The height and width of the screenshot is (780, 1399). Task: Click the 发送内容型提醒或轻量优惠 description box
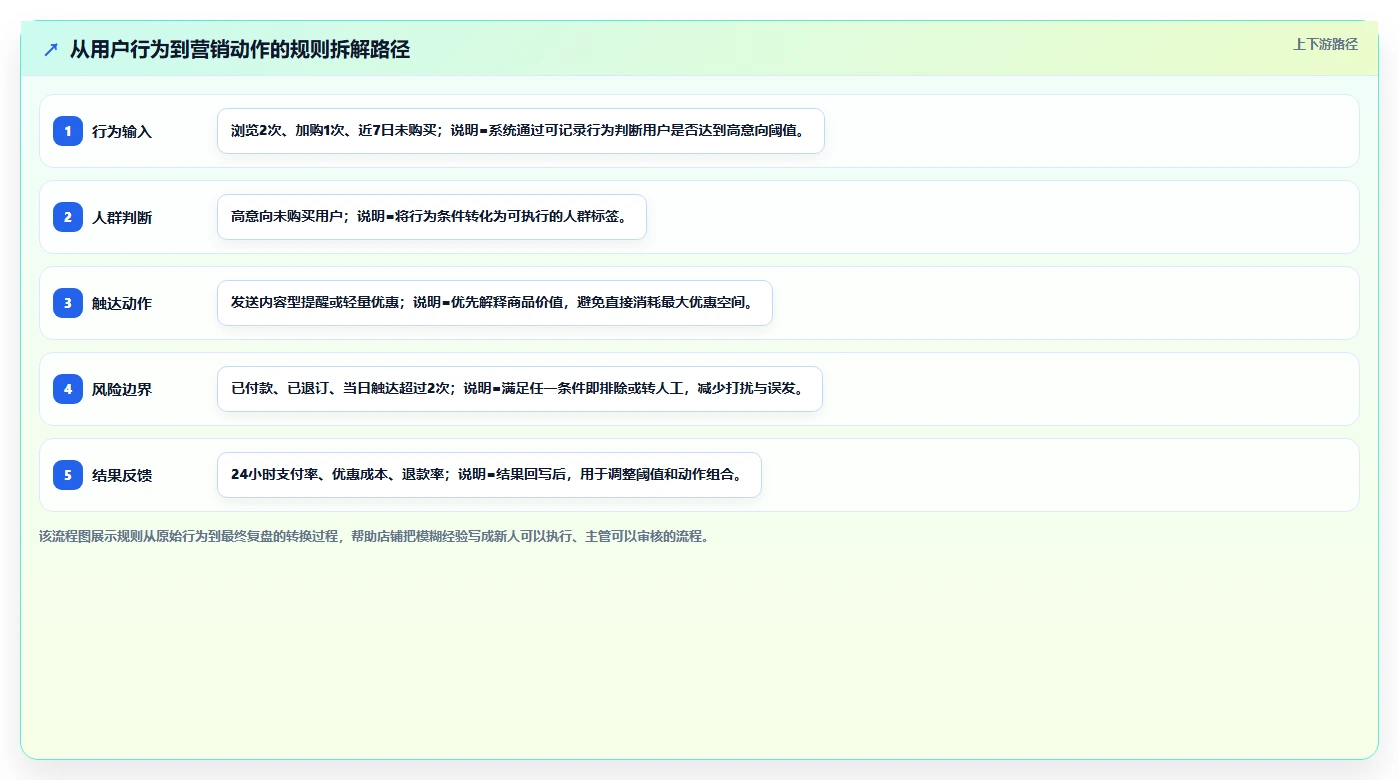click(x=495, y=303)
